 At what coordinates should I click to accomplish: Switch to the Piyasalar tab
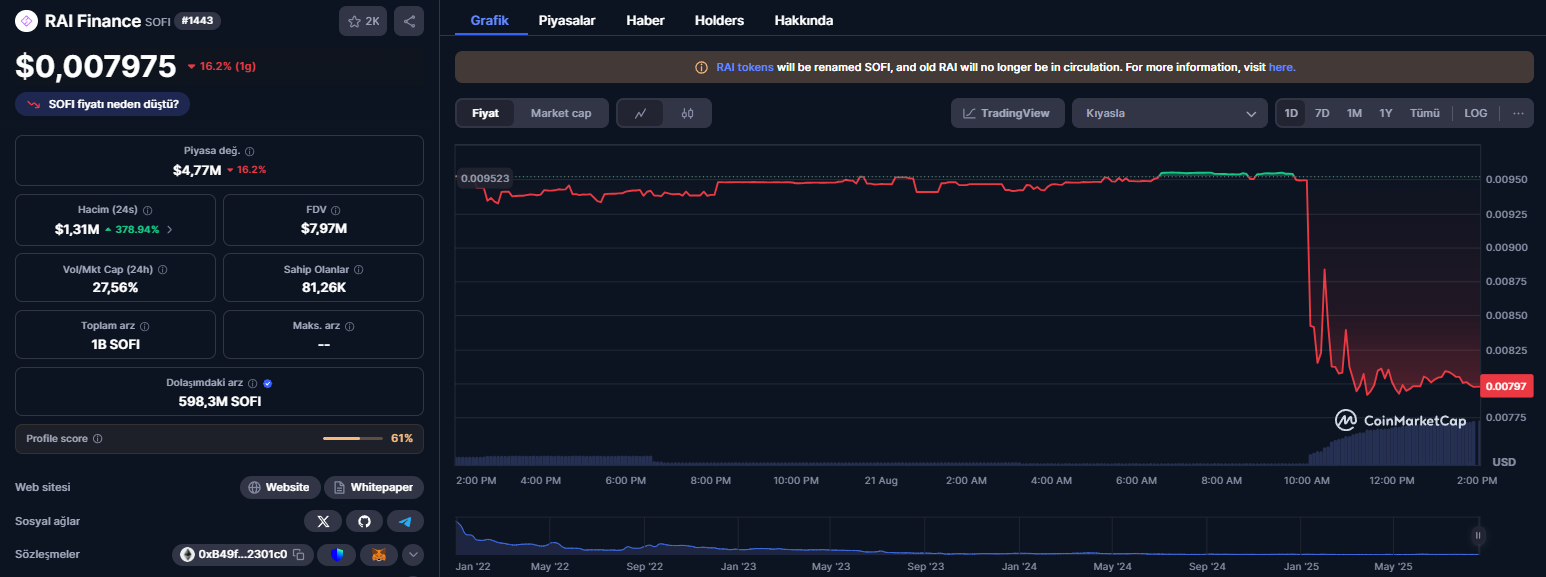click(x=567, y=20)
